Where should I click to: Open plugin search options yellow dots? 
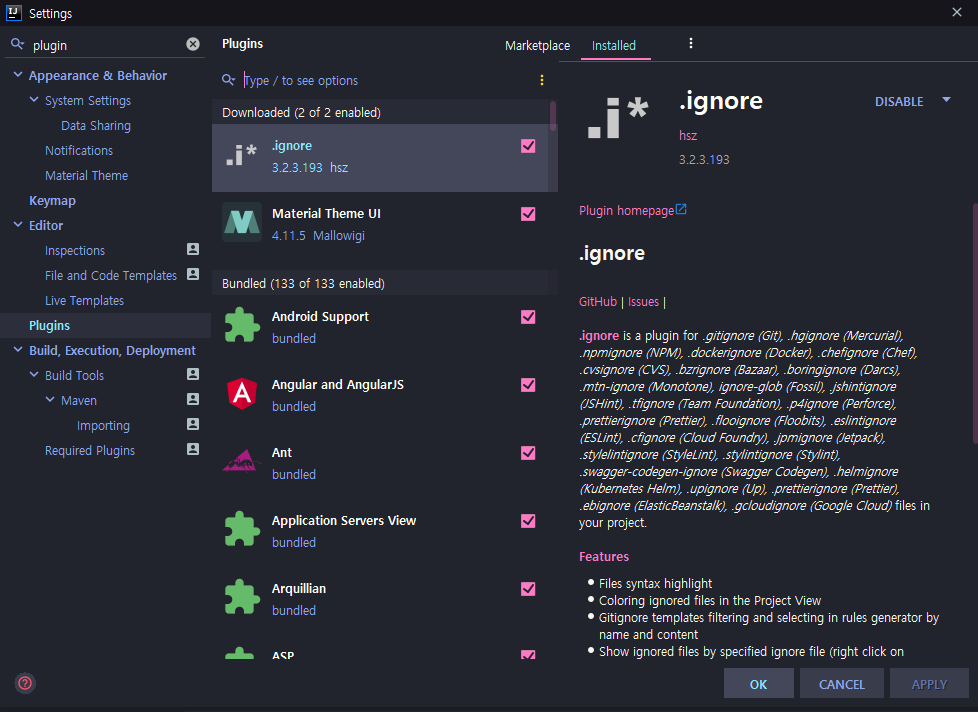[541, 80]
